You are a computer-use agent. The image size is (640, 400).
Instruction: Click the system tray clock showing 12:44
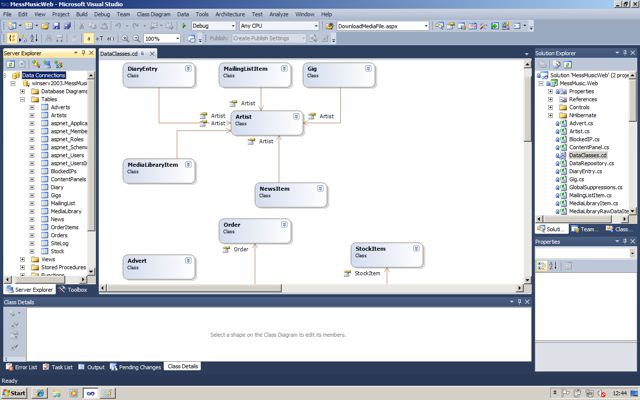620,393
